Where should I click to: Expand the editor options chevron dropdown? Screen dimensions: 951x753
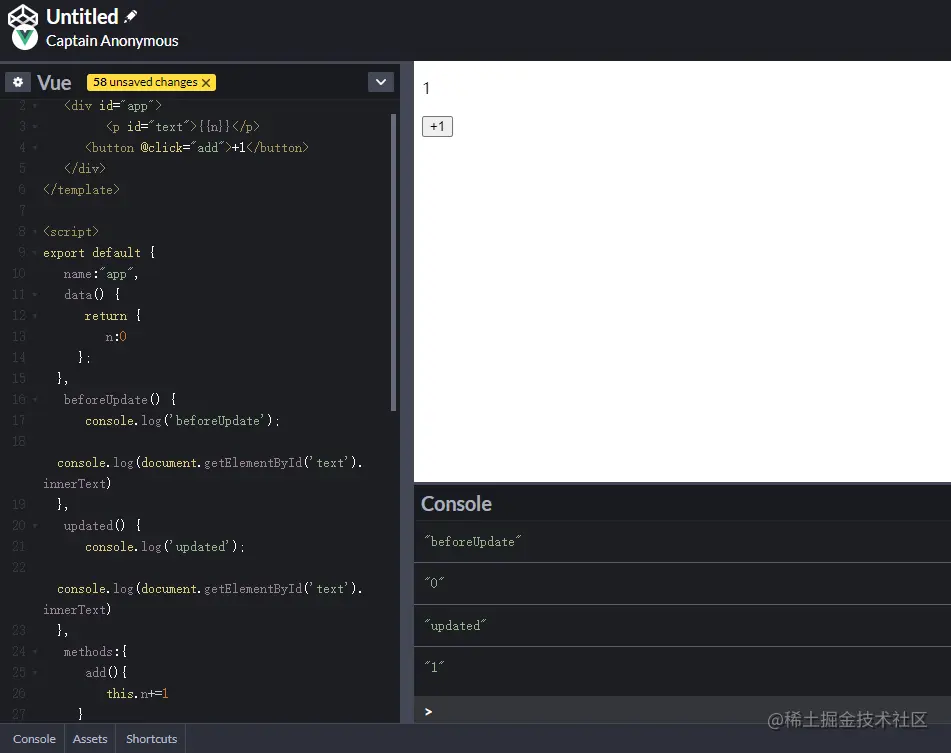381,82
